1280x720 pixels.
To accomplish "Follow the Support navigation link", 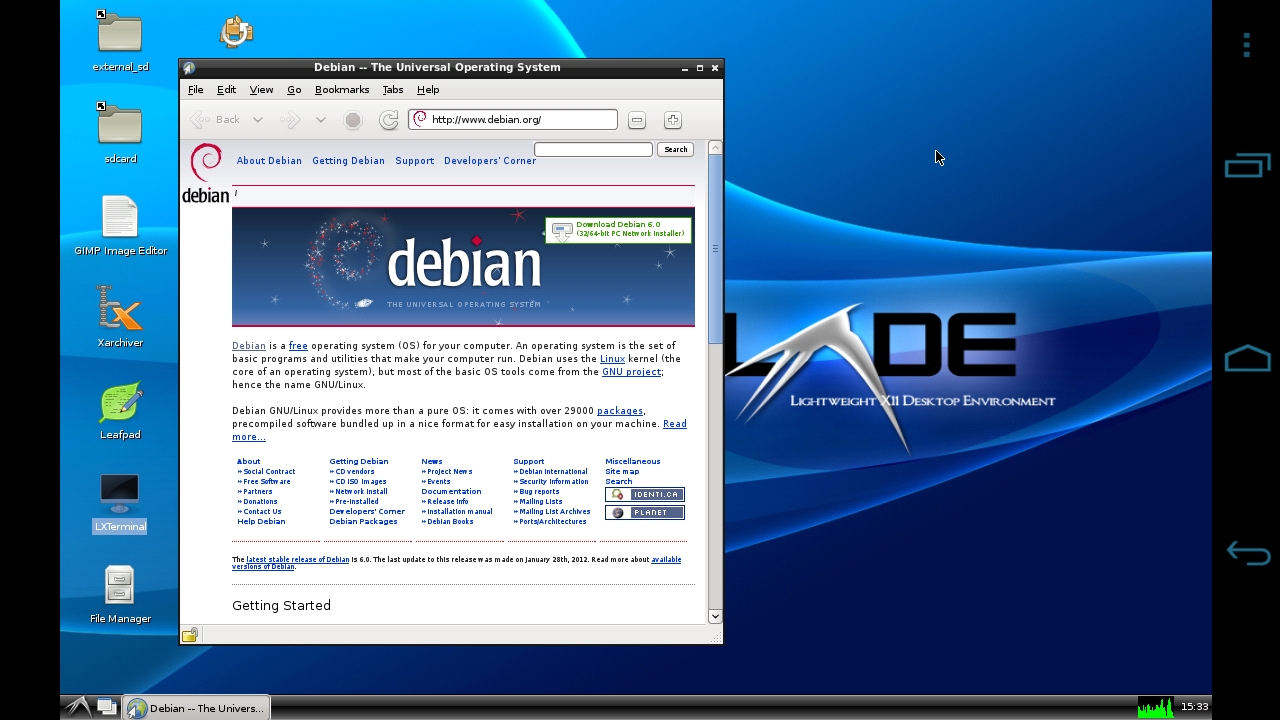I will pos(414,161).
